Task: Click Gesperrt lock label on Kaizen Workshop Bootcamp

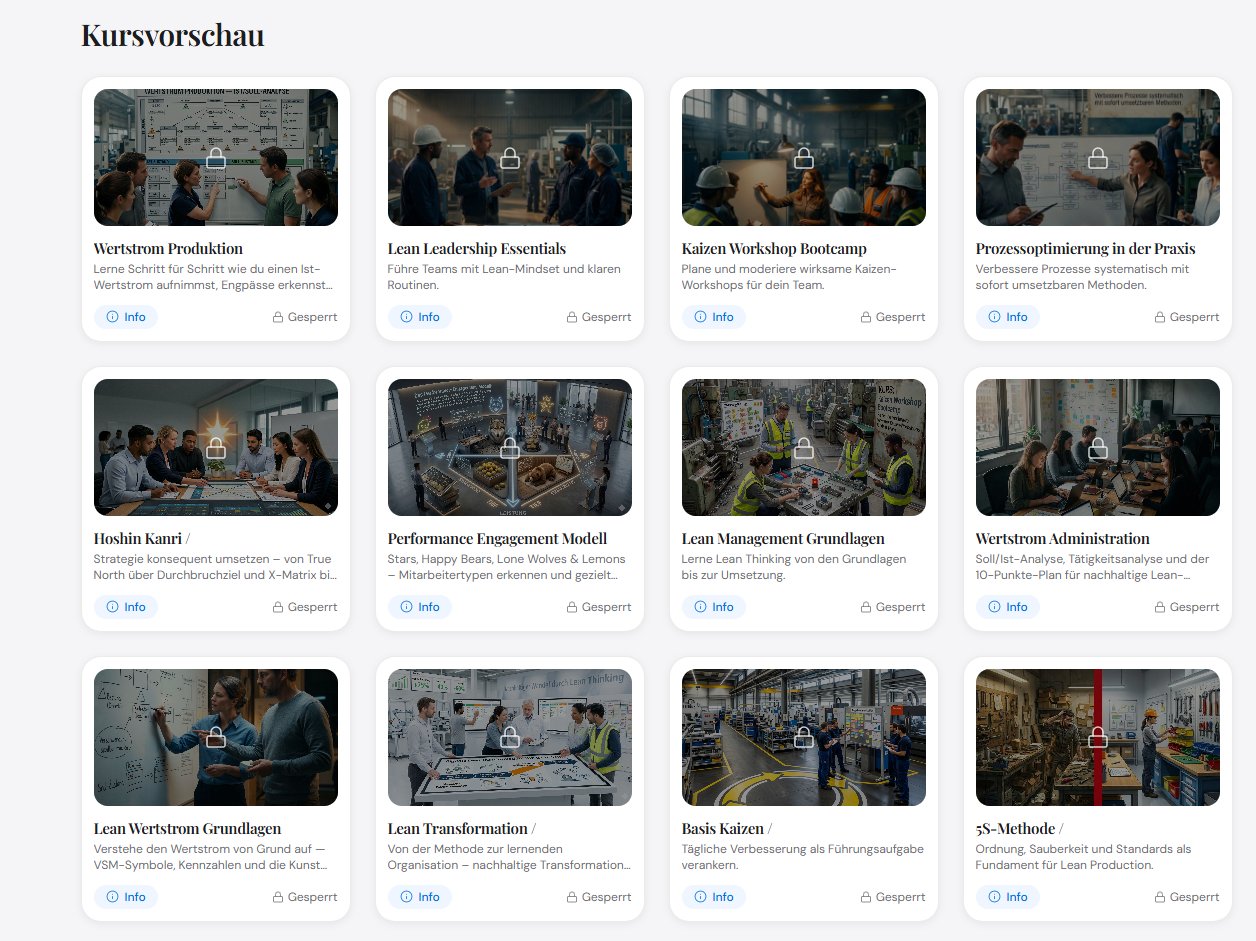Action: (x=892, y=317)
